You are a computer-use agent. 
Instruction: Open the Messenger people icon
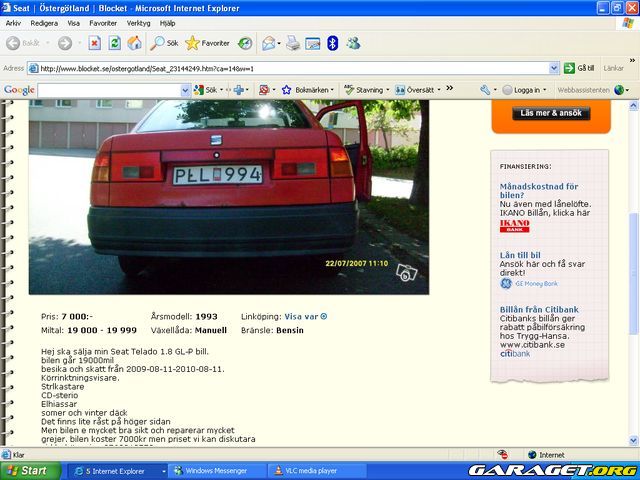click(353, 43)
